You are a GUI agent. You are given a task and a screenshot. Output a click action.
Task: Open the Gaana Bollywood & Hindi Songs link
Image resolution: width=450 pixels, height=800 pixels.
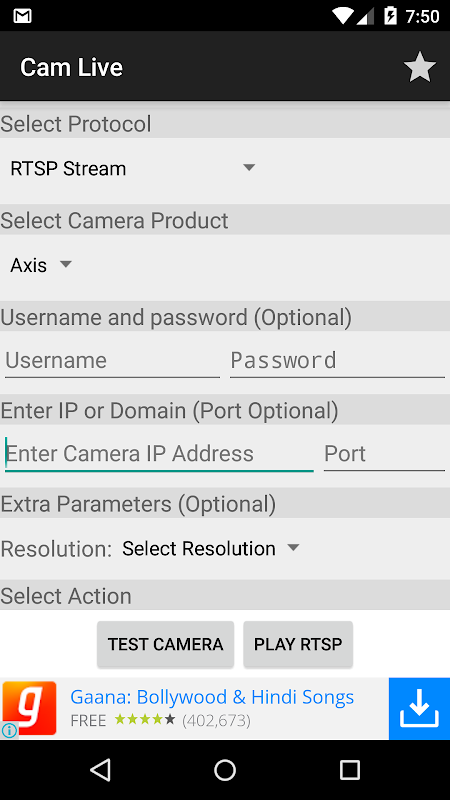click(212, 696)
